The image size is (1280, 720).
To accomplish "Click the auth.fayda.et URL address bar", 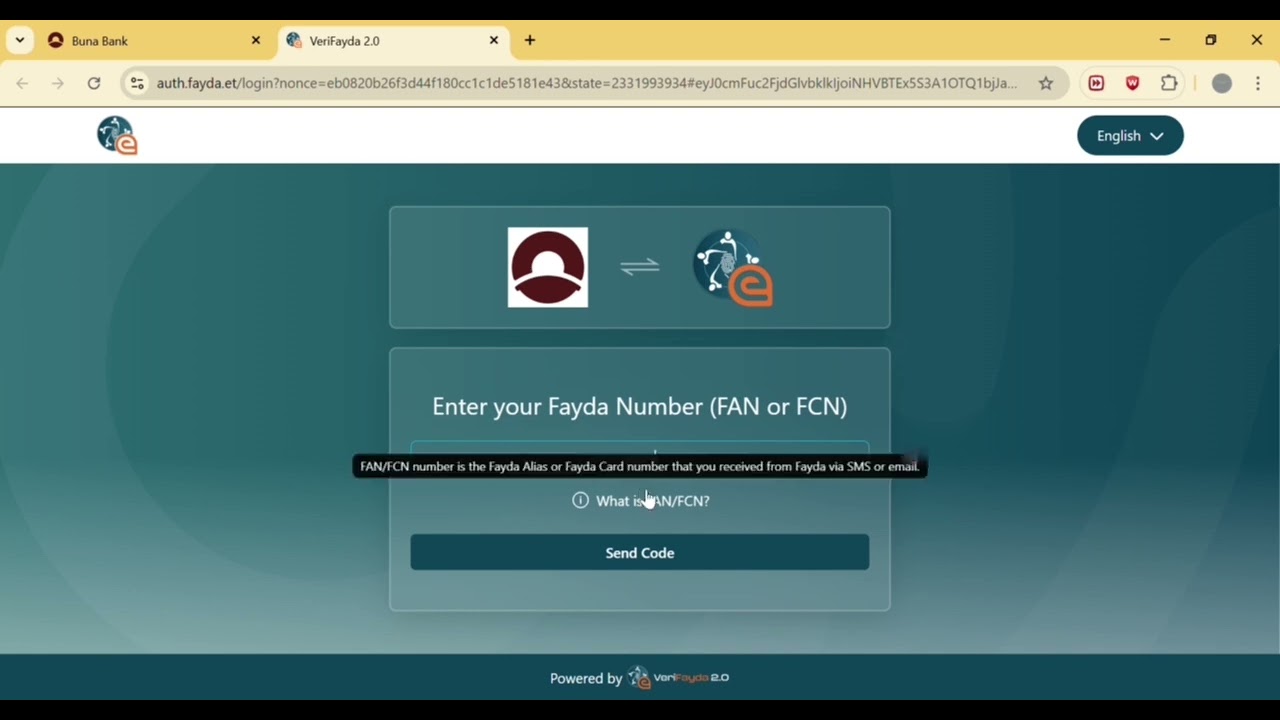I will [x=586, y=84].
